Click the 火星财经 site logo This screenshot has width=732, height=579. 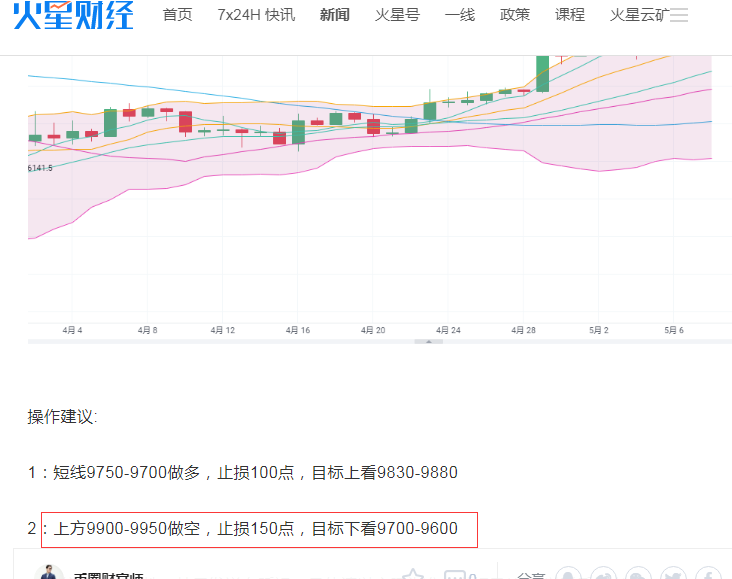point(73,15)
